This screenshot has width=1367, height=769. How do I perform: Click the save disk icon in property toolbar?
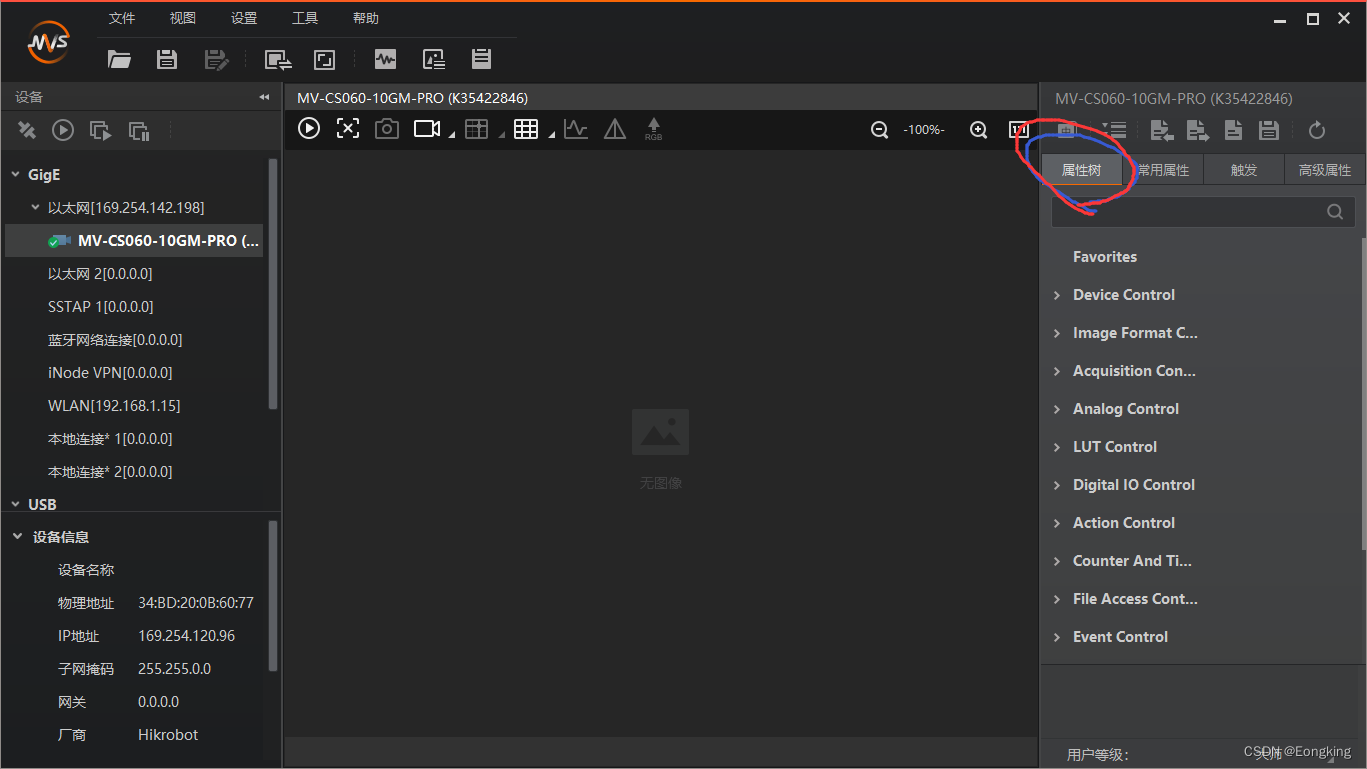click(x=1269, y=130)
